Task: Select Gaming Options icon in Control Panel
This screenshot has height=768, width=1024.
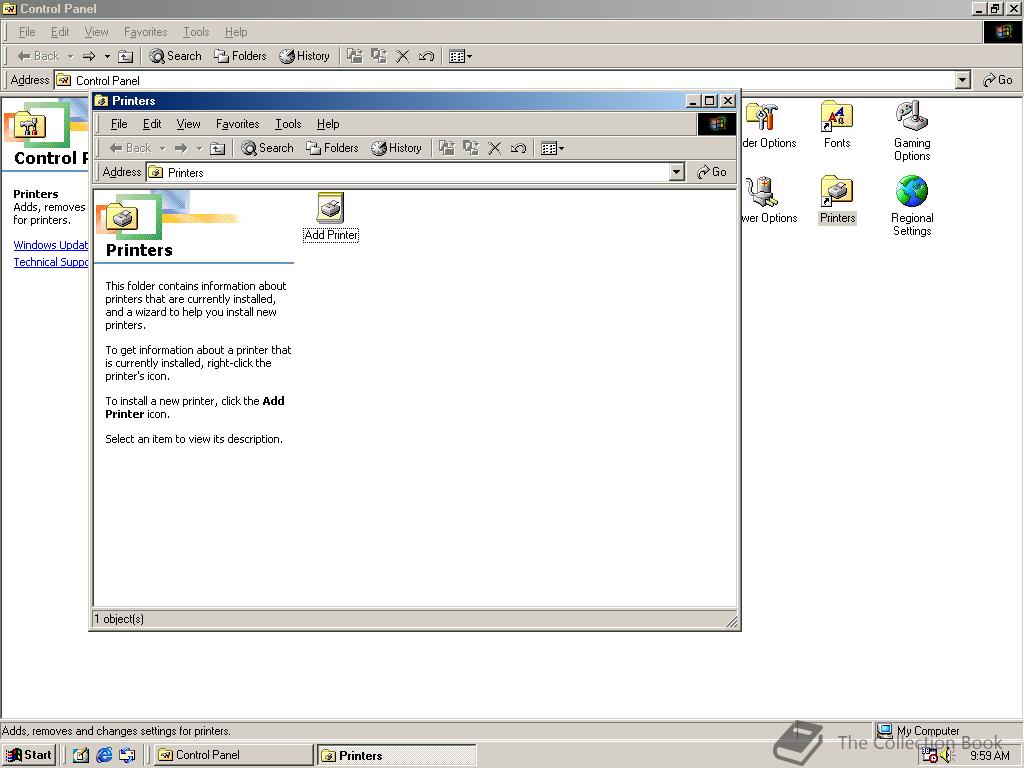Action: pyautogui.click(x=912, y=131)
